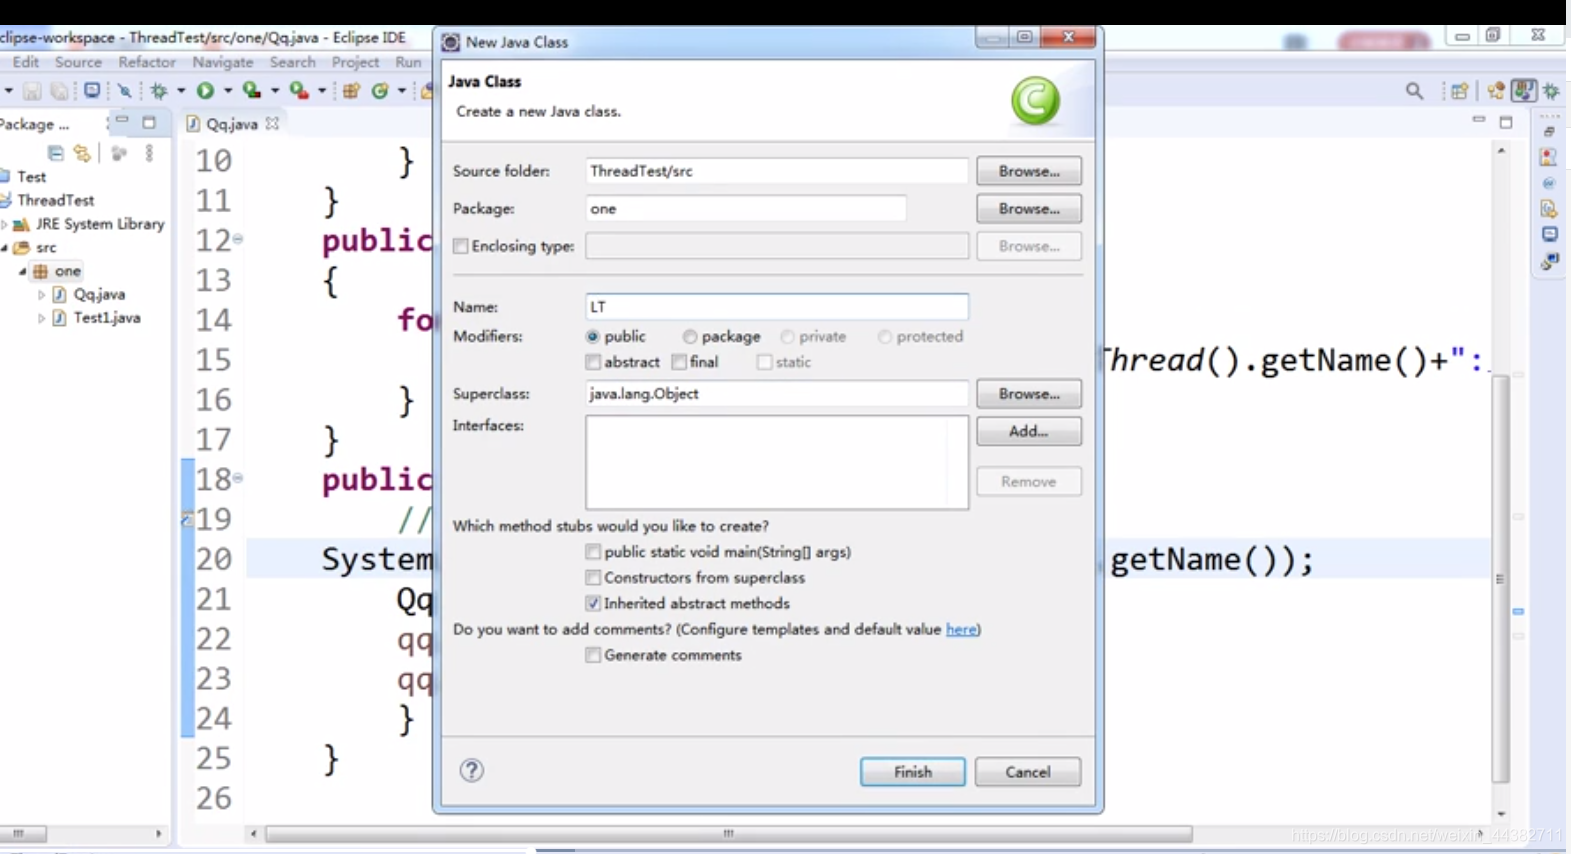Click the Save All icon in toolbar
Viewport: 1571px width, 854px height.
(59, 91)
